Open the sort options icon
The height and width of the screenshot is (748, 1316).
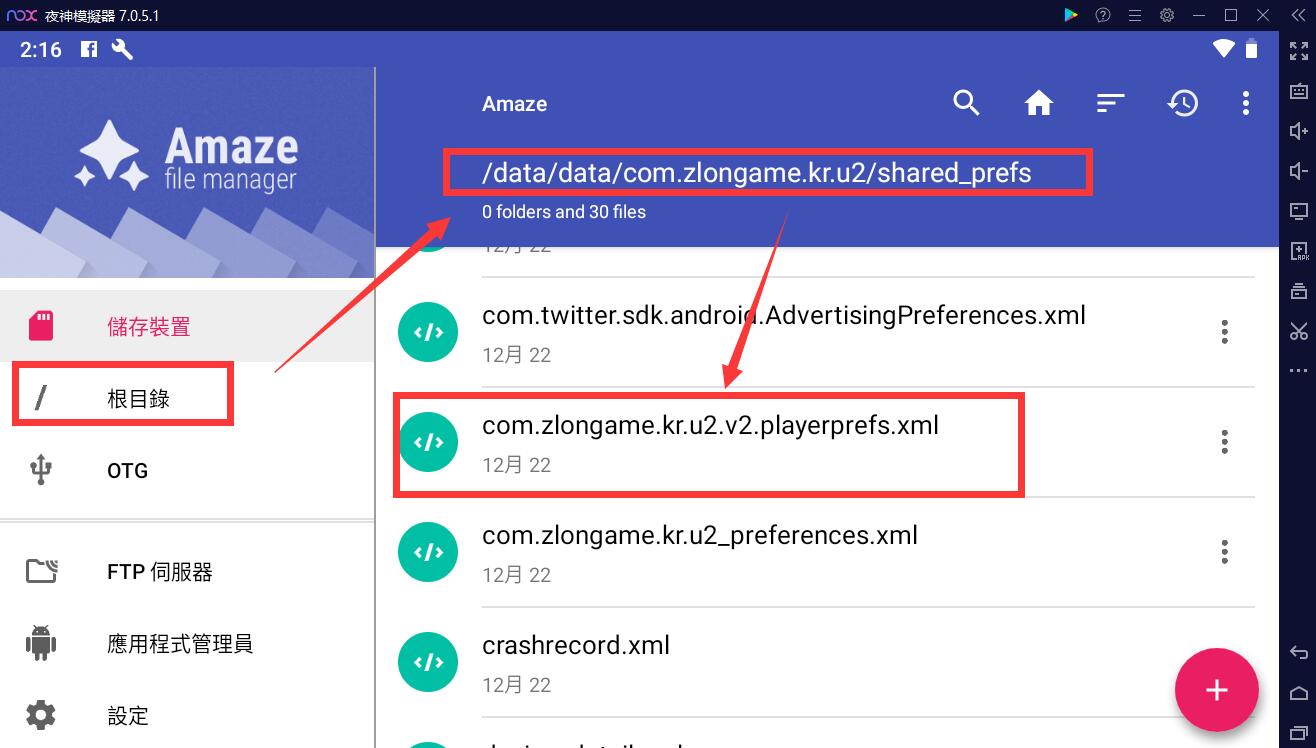(x=1111, y=103)
